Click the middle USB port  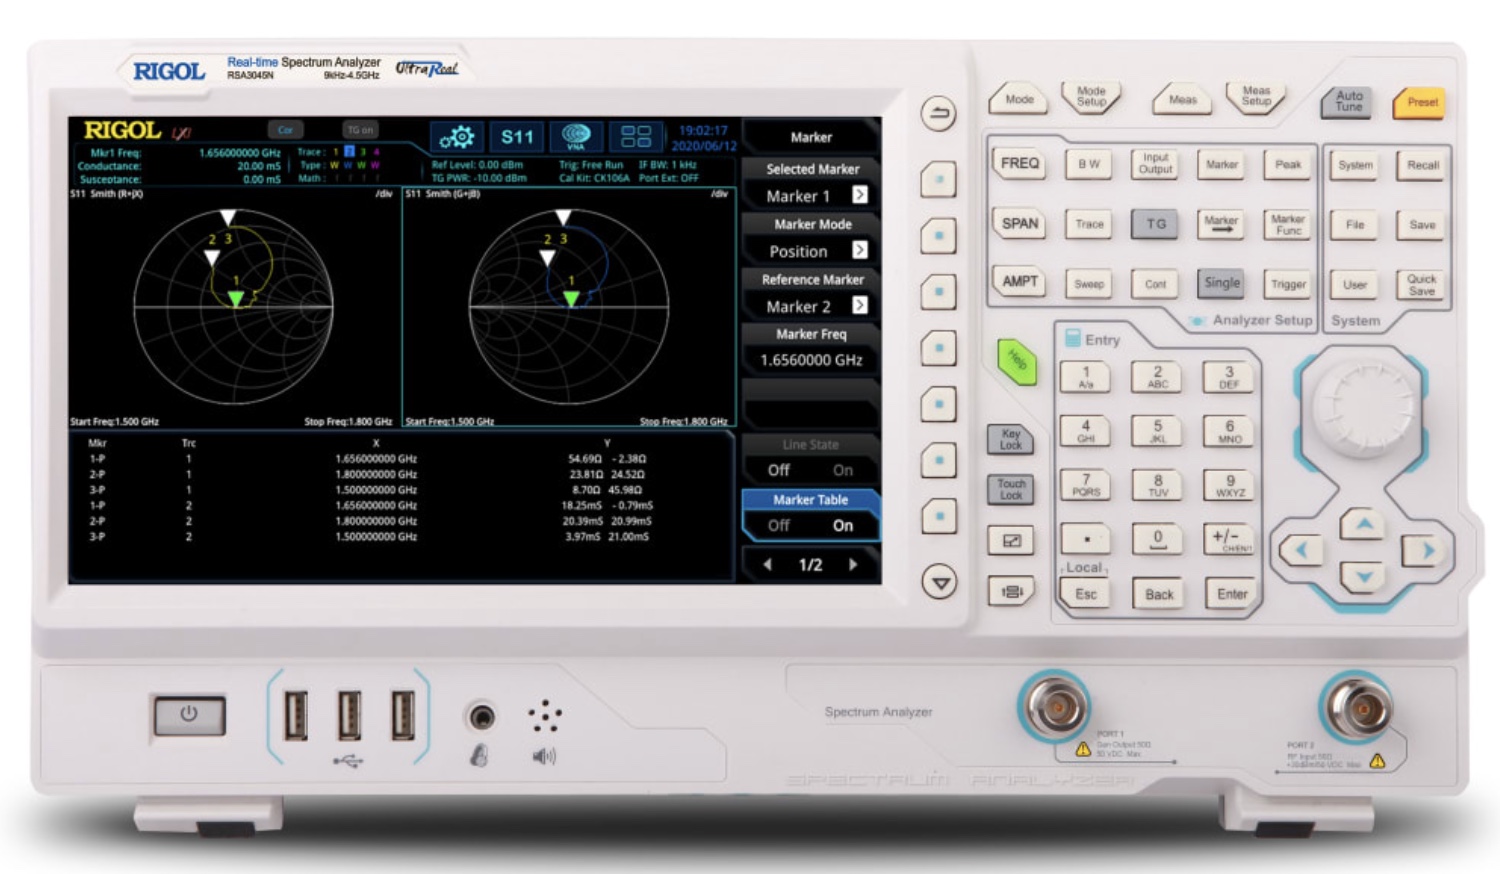click(x=349, y=715)
